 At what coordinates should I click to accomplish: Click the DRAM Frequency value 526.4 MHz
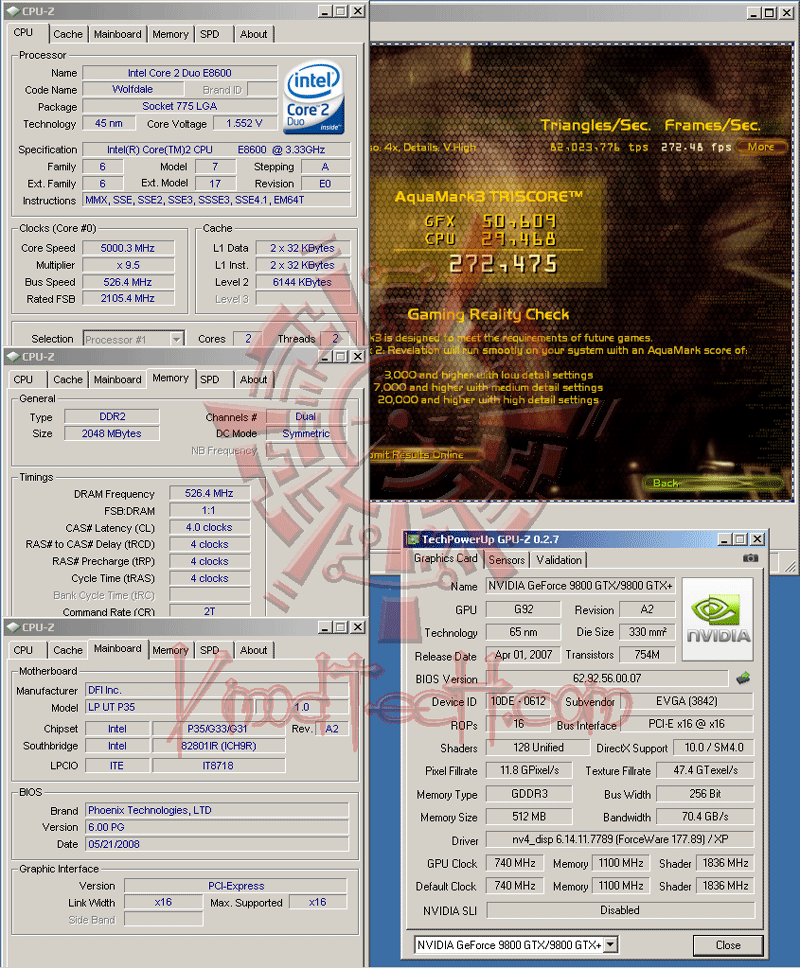click(x=209, y=493)
